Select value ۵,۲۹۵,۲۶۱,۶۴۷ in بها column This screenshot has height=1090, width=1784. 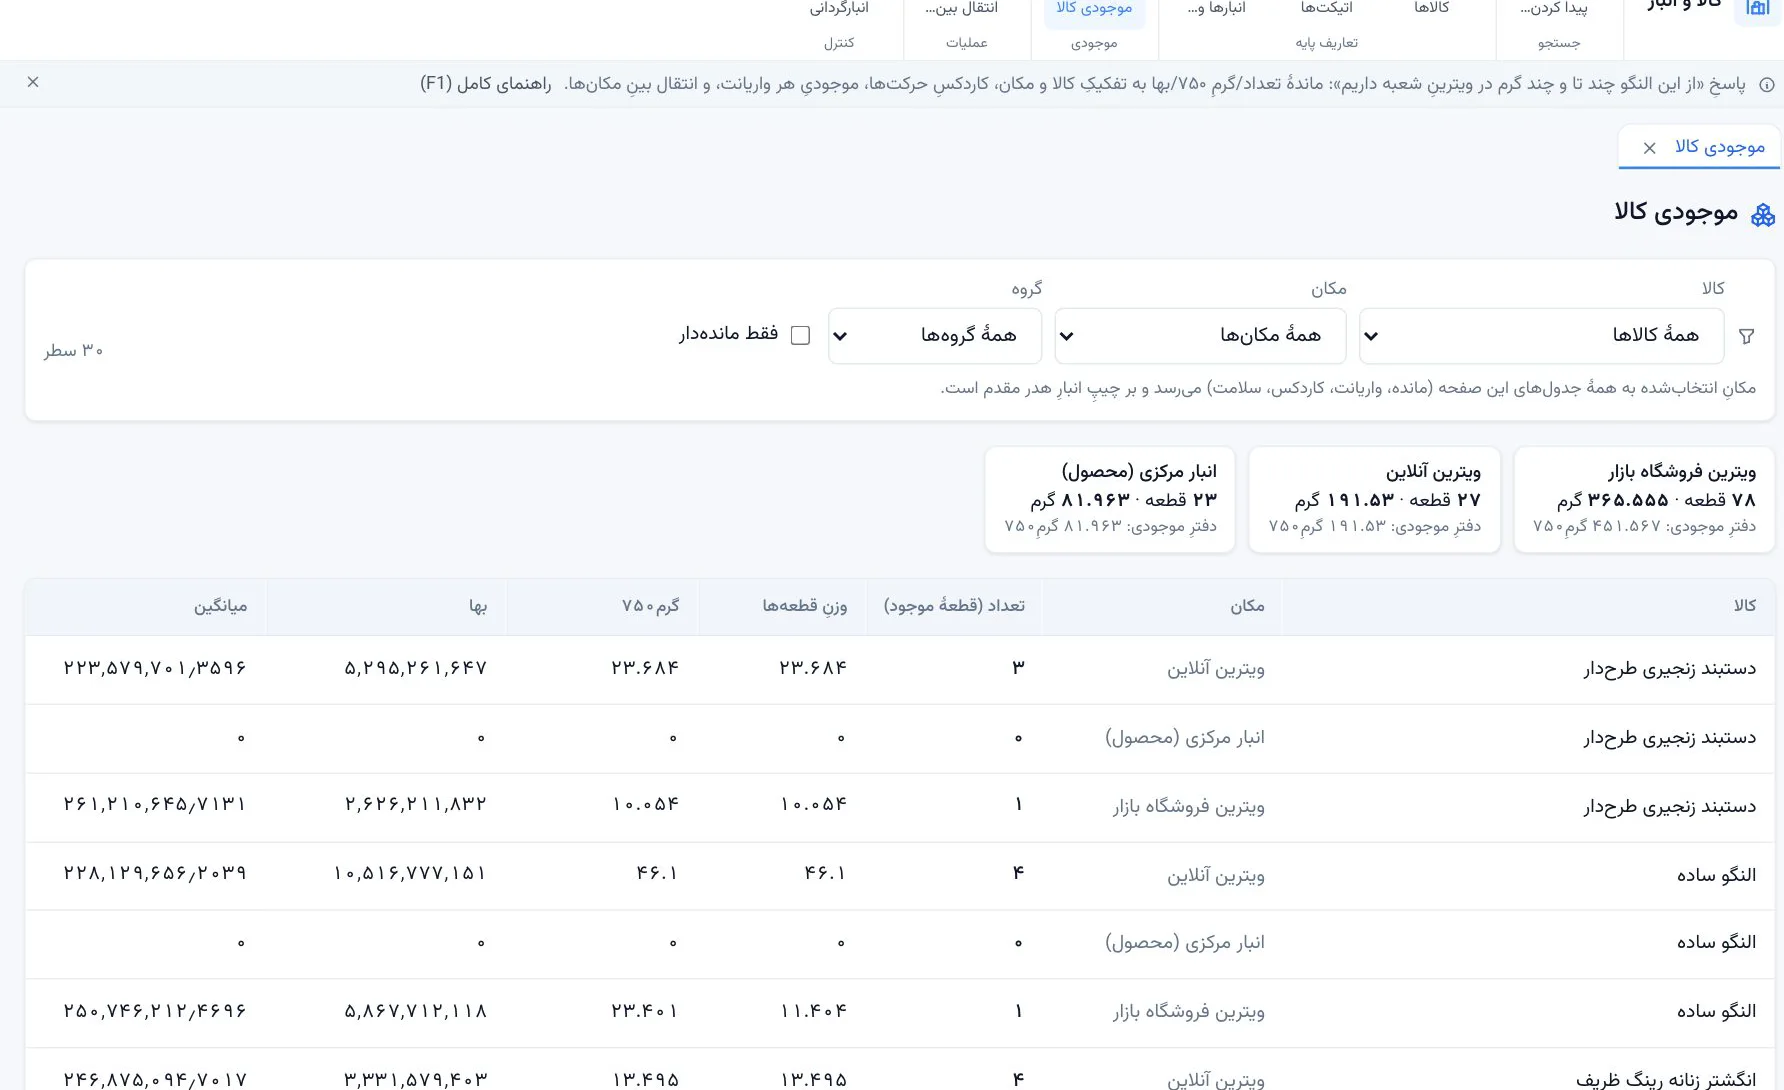(415, 668)
